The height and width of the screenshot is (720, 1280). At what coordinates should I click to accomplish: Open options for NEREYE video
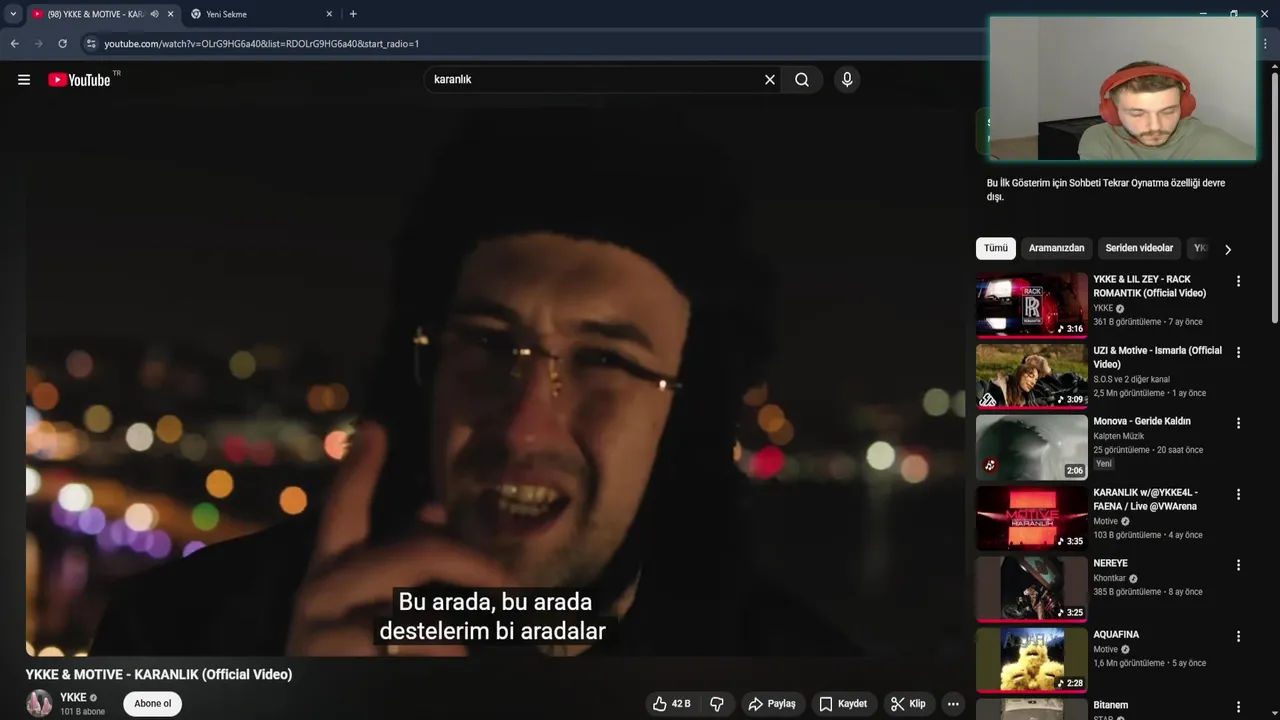pos(1238,566)
